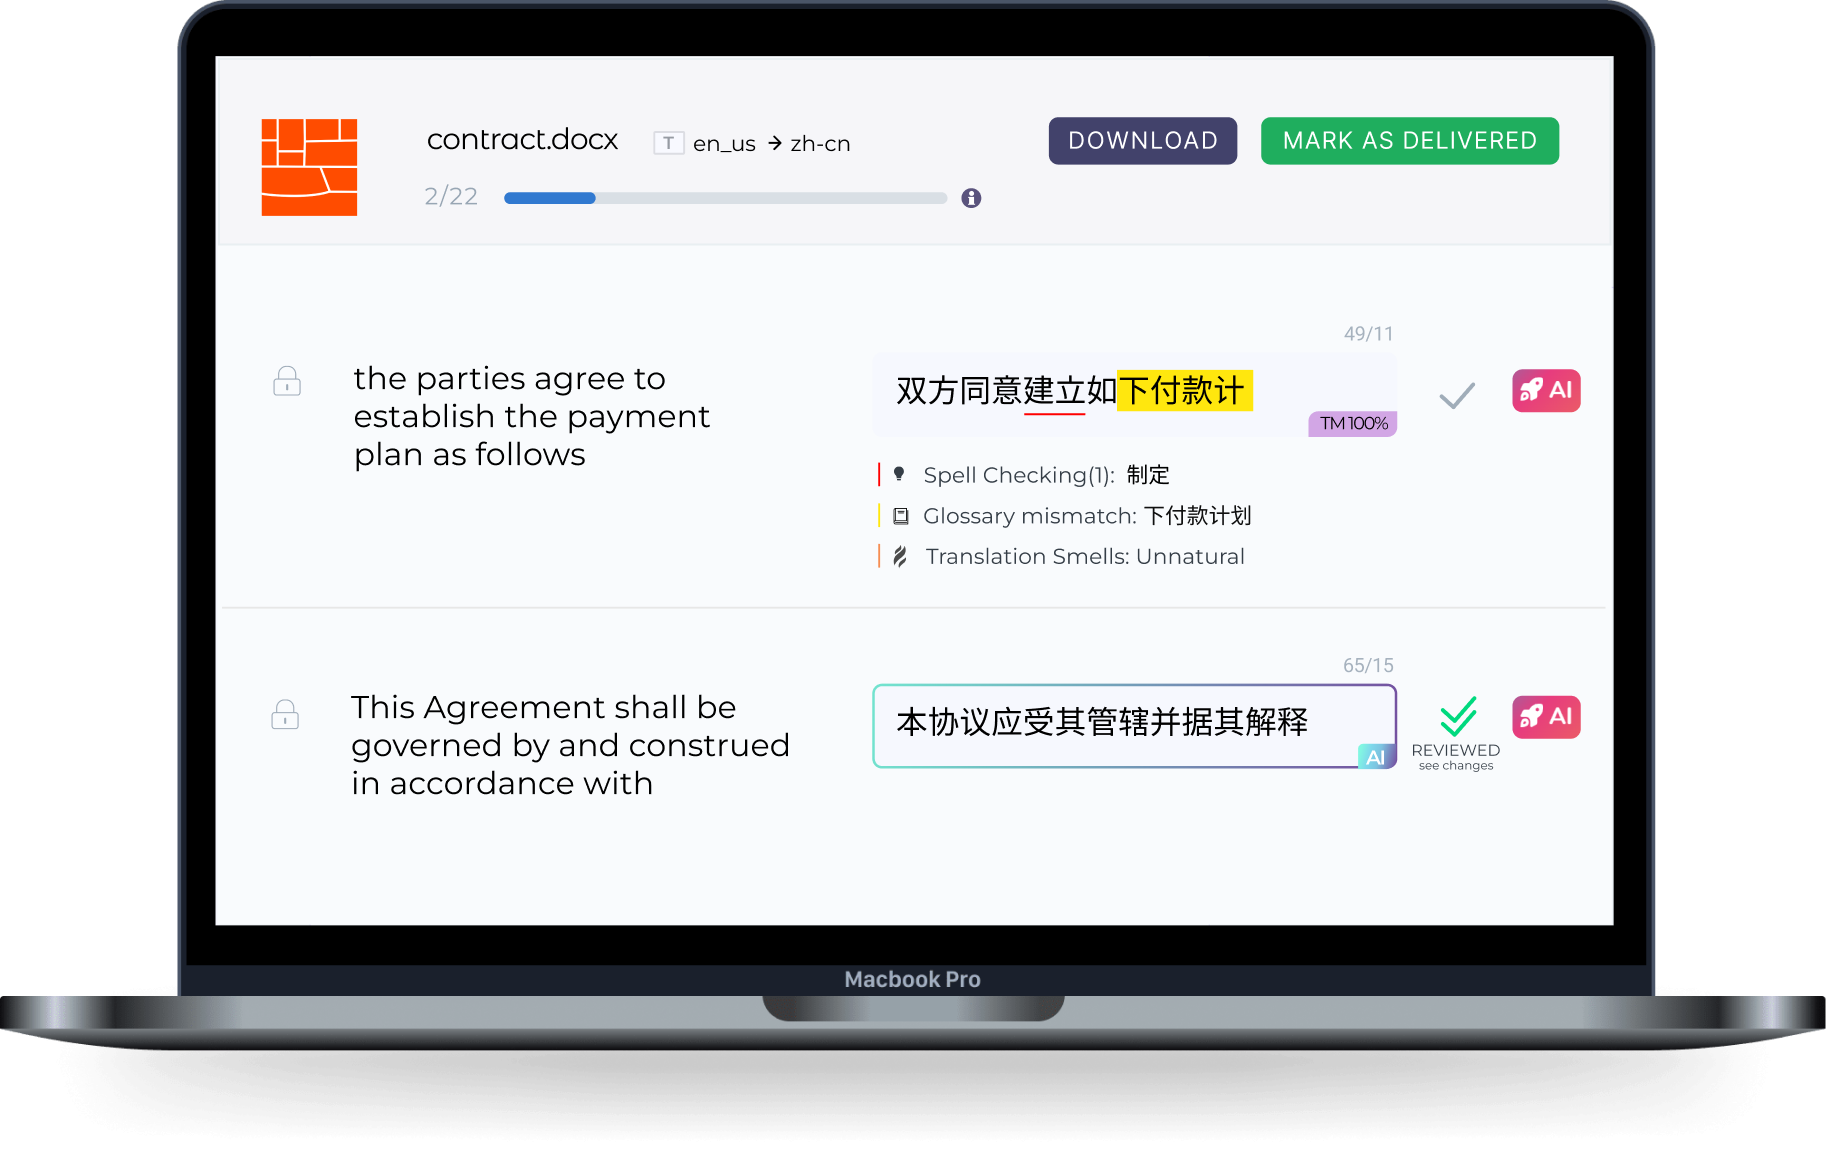
Task: Click the AI badge on the reviewed translation
Action: (1377, 757)
